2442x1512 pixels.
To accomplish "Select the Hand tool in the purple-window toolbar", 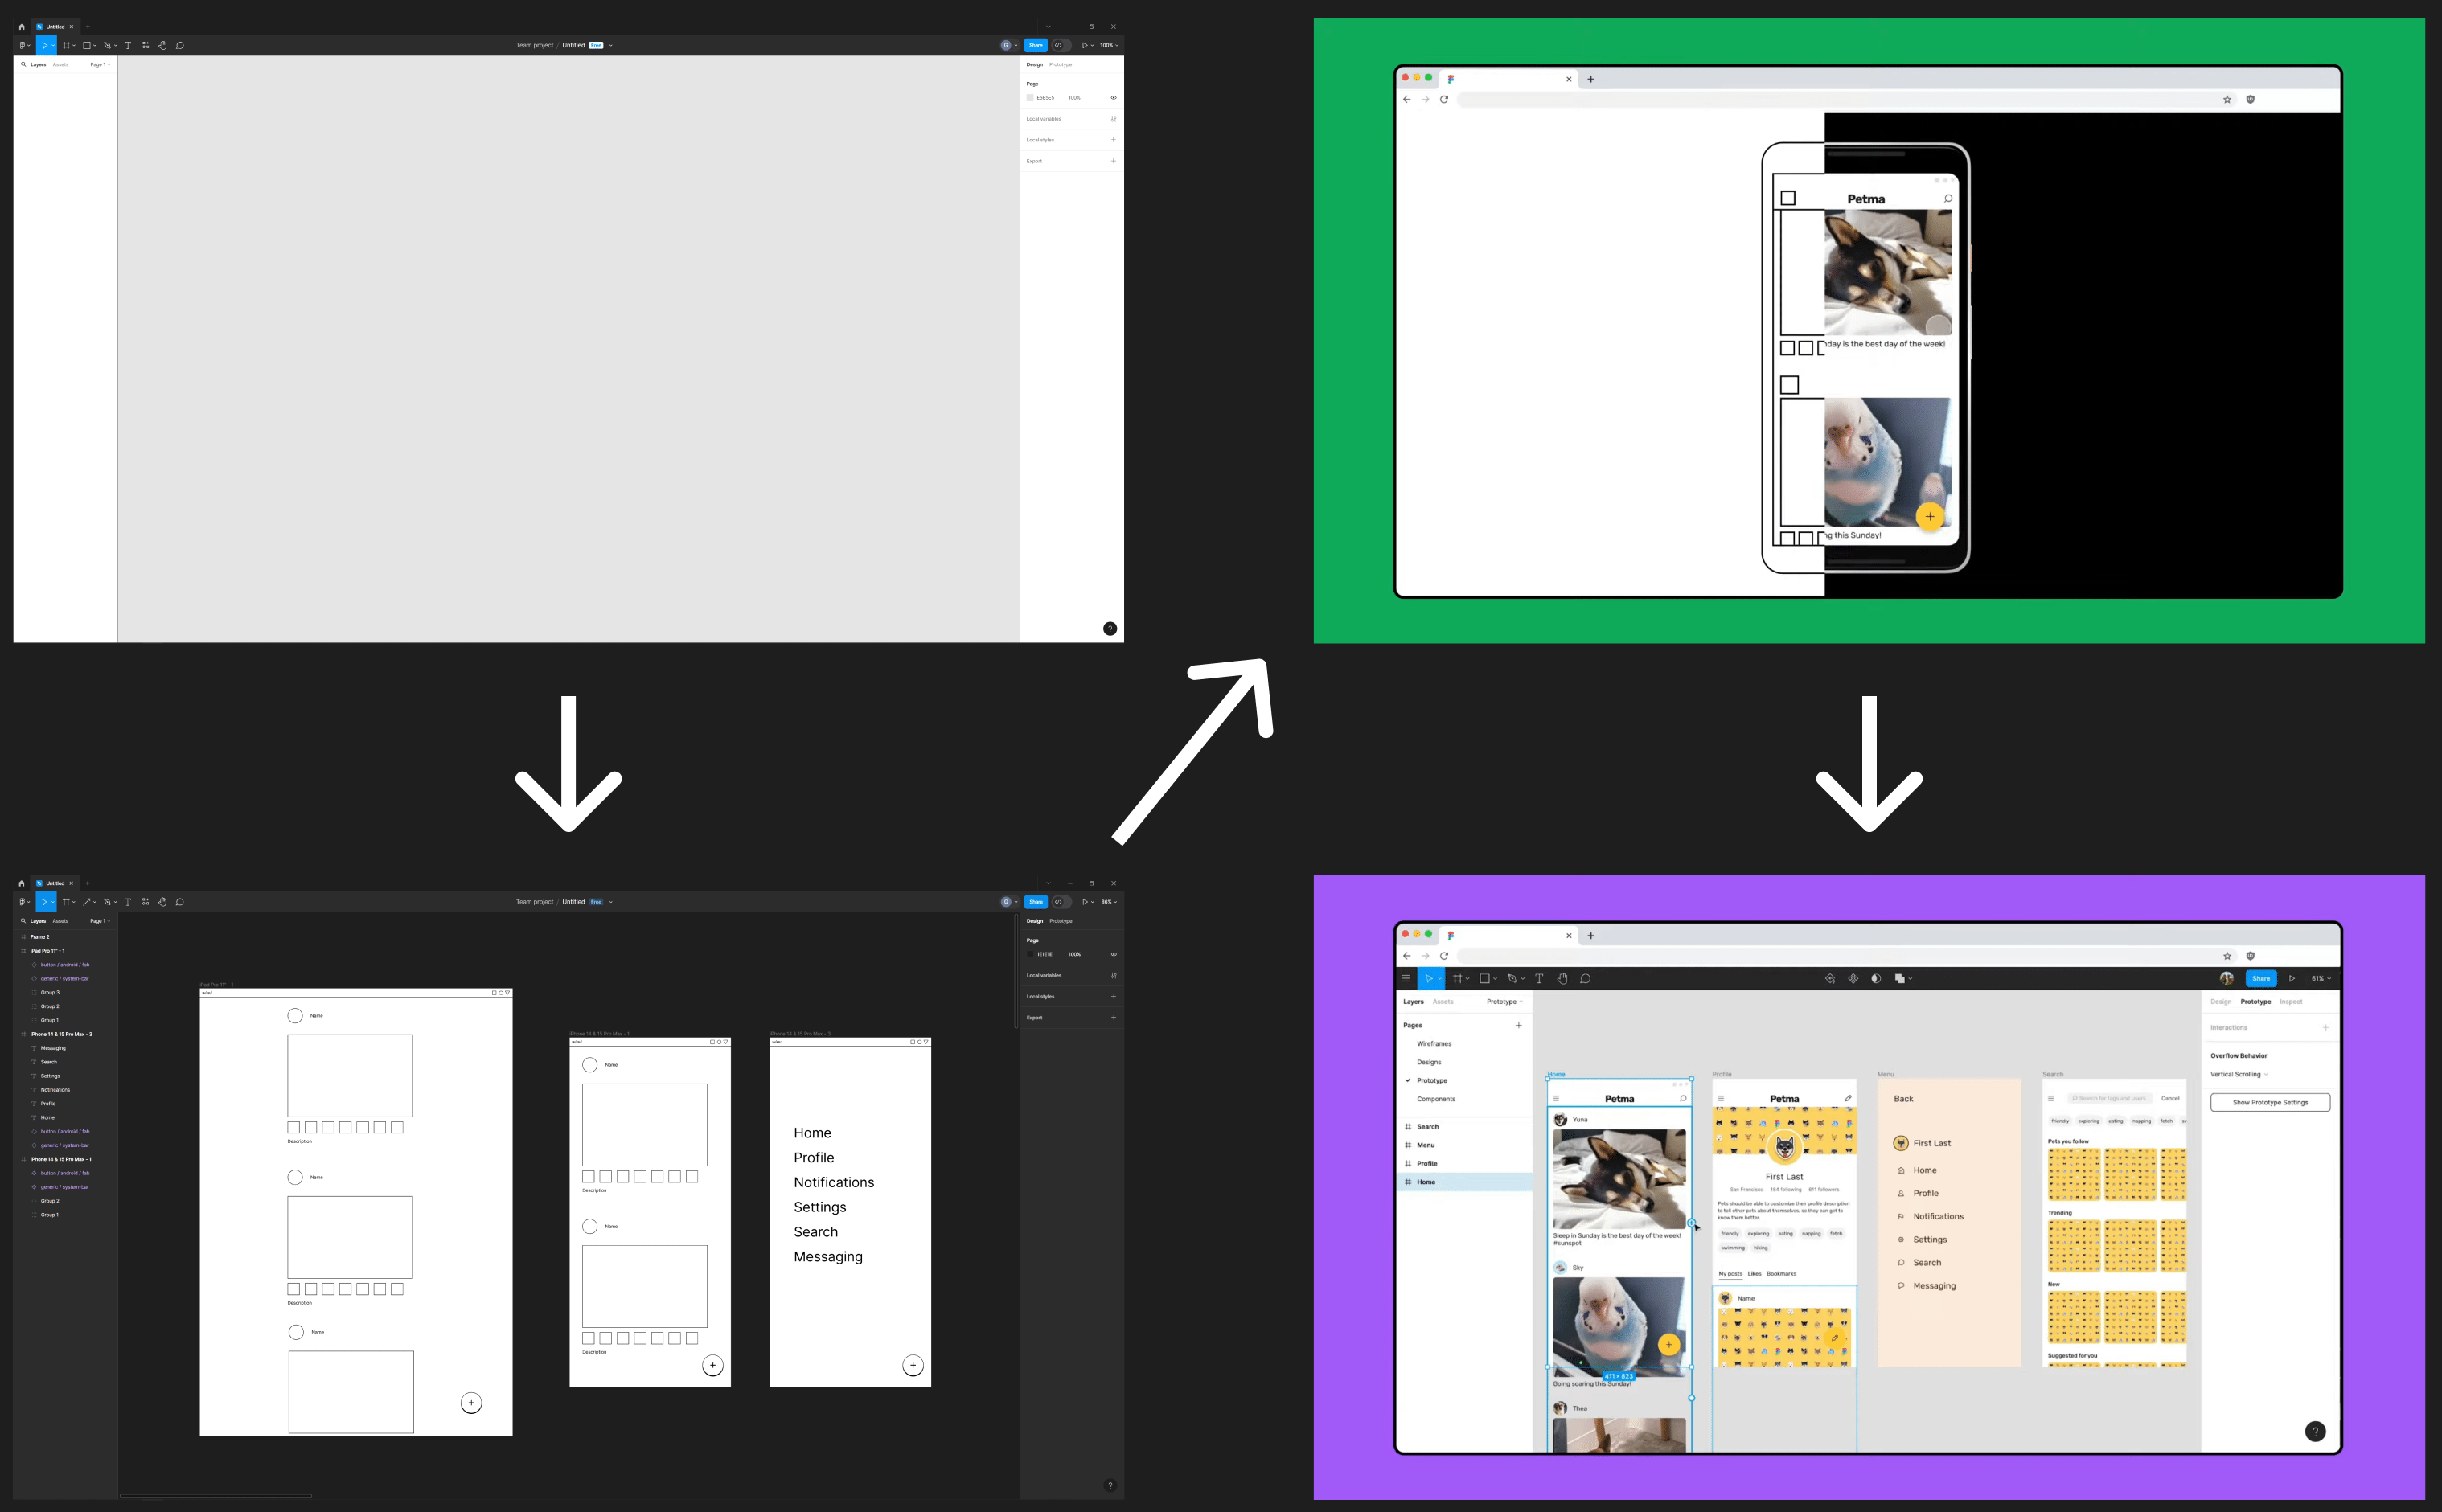I will click(1562, 979).
